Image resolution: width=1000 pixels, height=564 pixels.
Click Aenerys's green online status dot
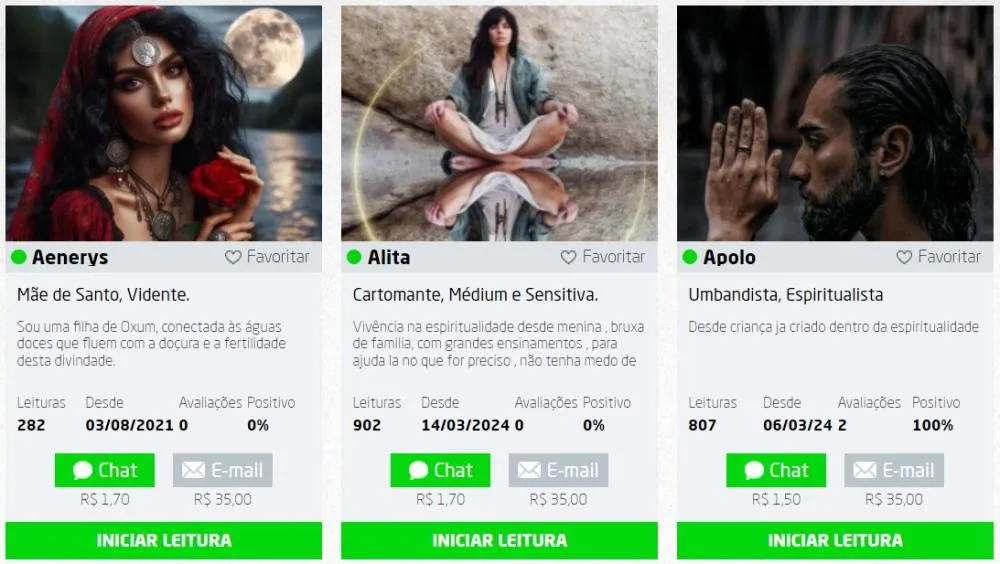[x=18, y=257]
